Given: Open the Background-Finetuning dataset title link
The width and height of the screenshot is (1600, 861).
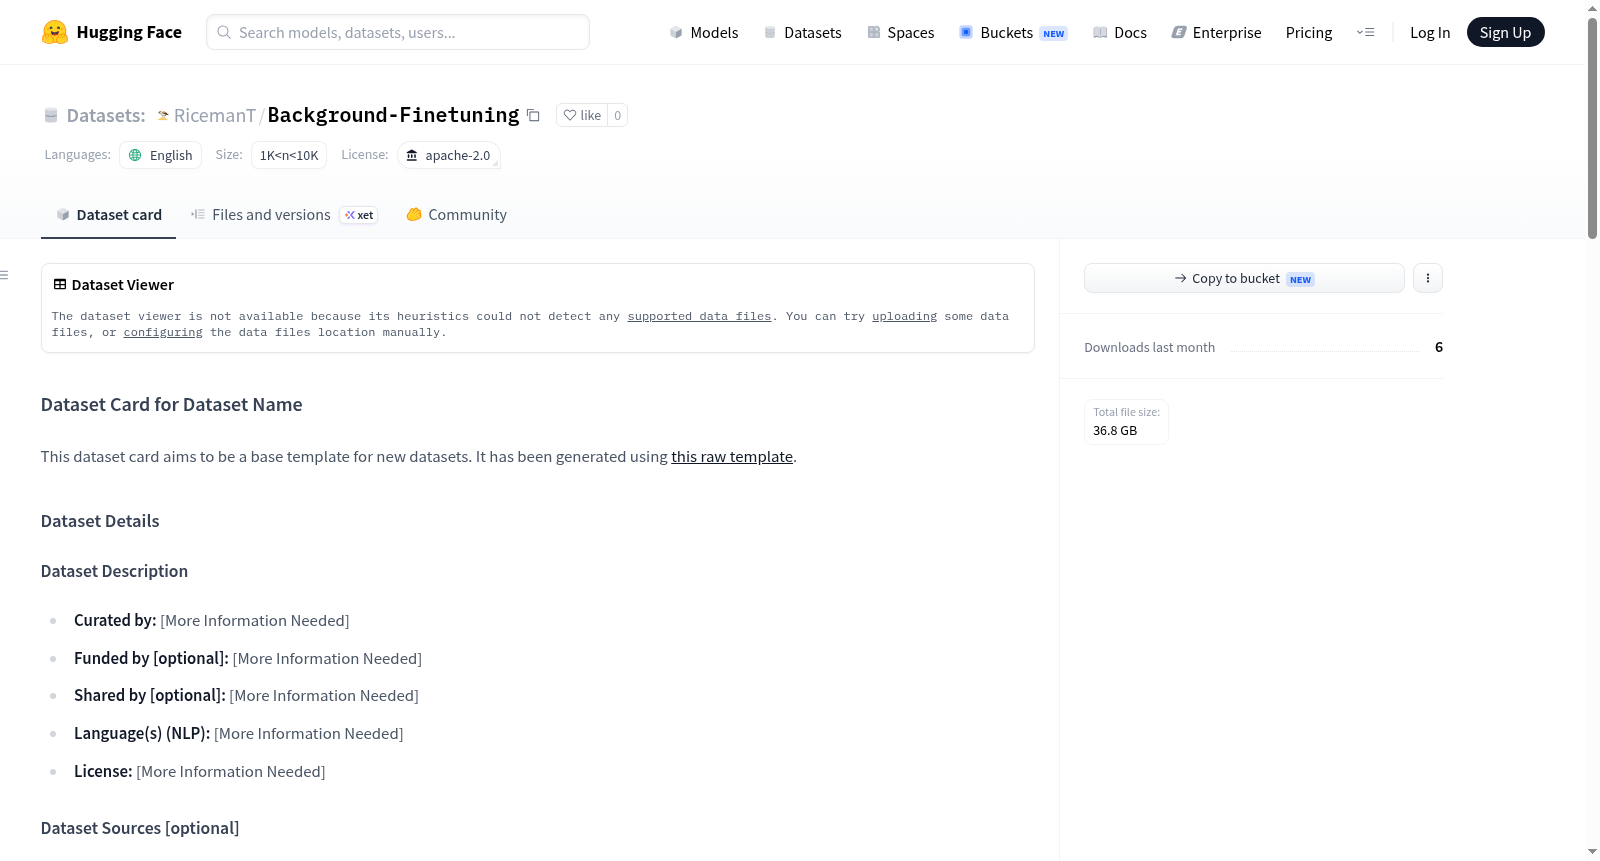Looking at the screenshot, I should (x=394, y=115).
